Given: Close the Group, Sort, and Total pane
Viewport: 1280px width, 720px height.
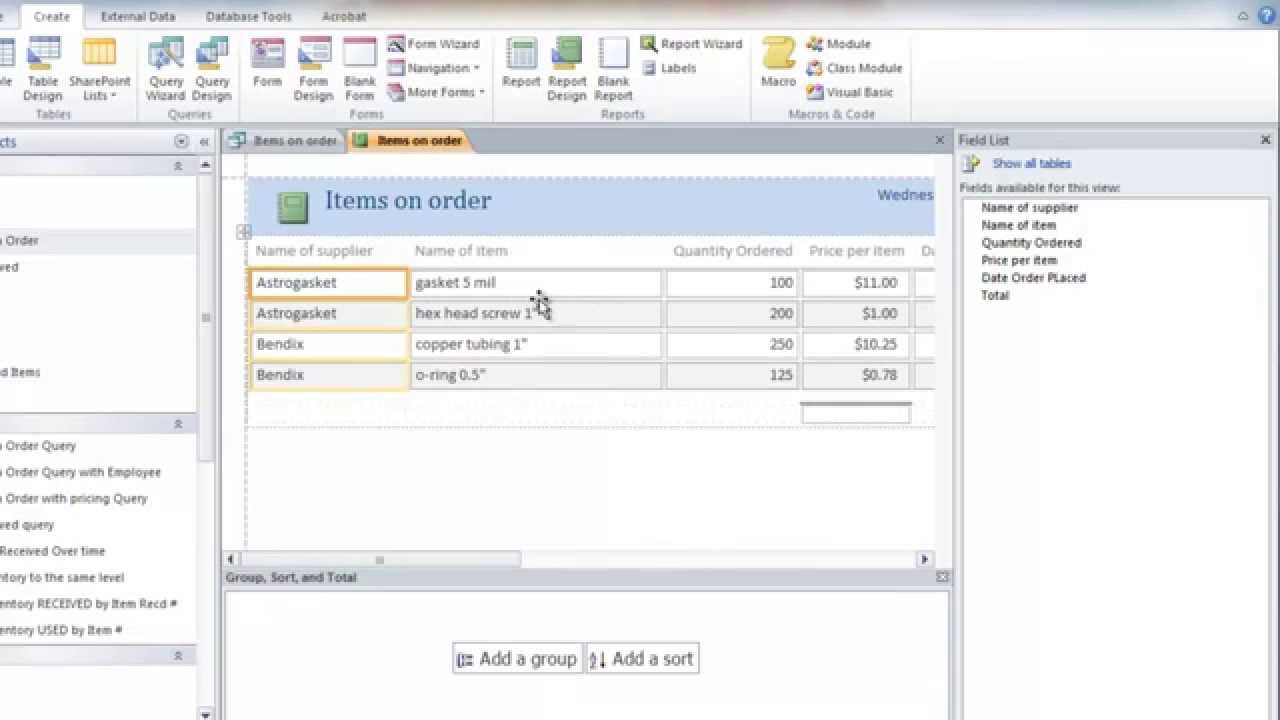Looking at the screenshot, I should [941, 577].
